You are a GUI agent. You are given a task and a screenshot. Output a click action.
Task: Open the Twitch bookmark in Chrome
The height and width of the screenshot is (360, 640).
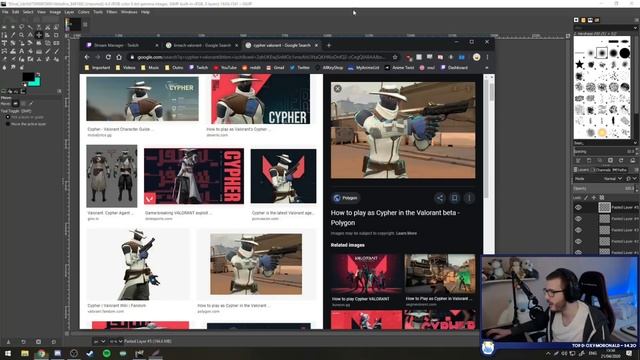coord(199,68)
